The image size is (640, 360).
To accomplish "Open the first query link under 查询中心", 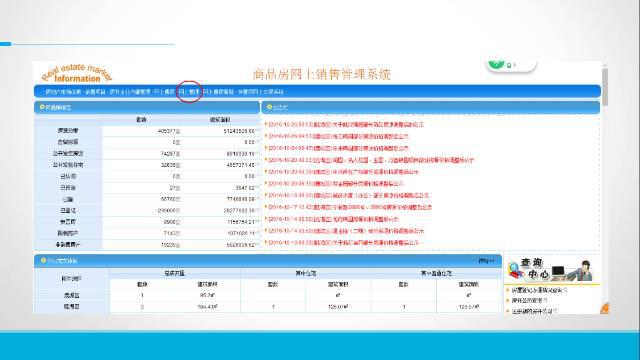I will pyautogui.click(x=539, y=290).
